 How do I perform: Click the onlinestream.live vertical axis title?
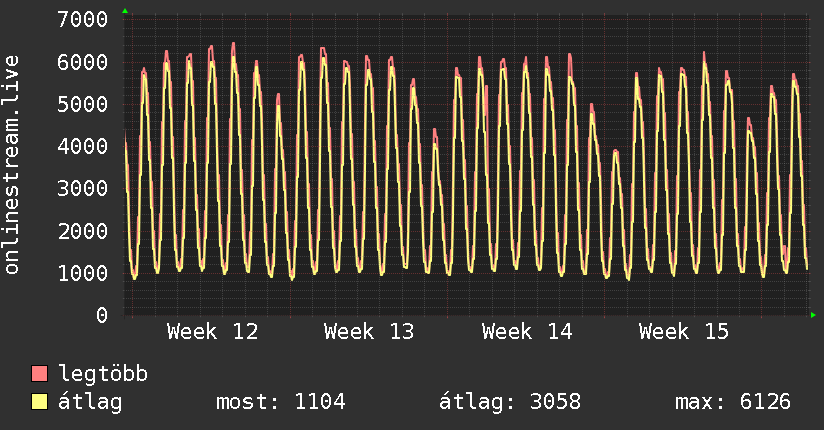point(12,180)
